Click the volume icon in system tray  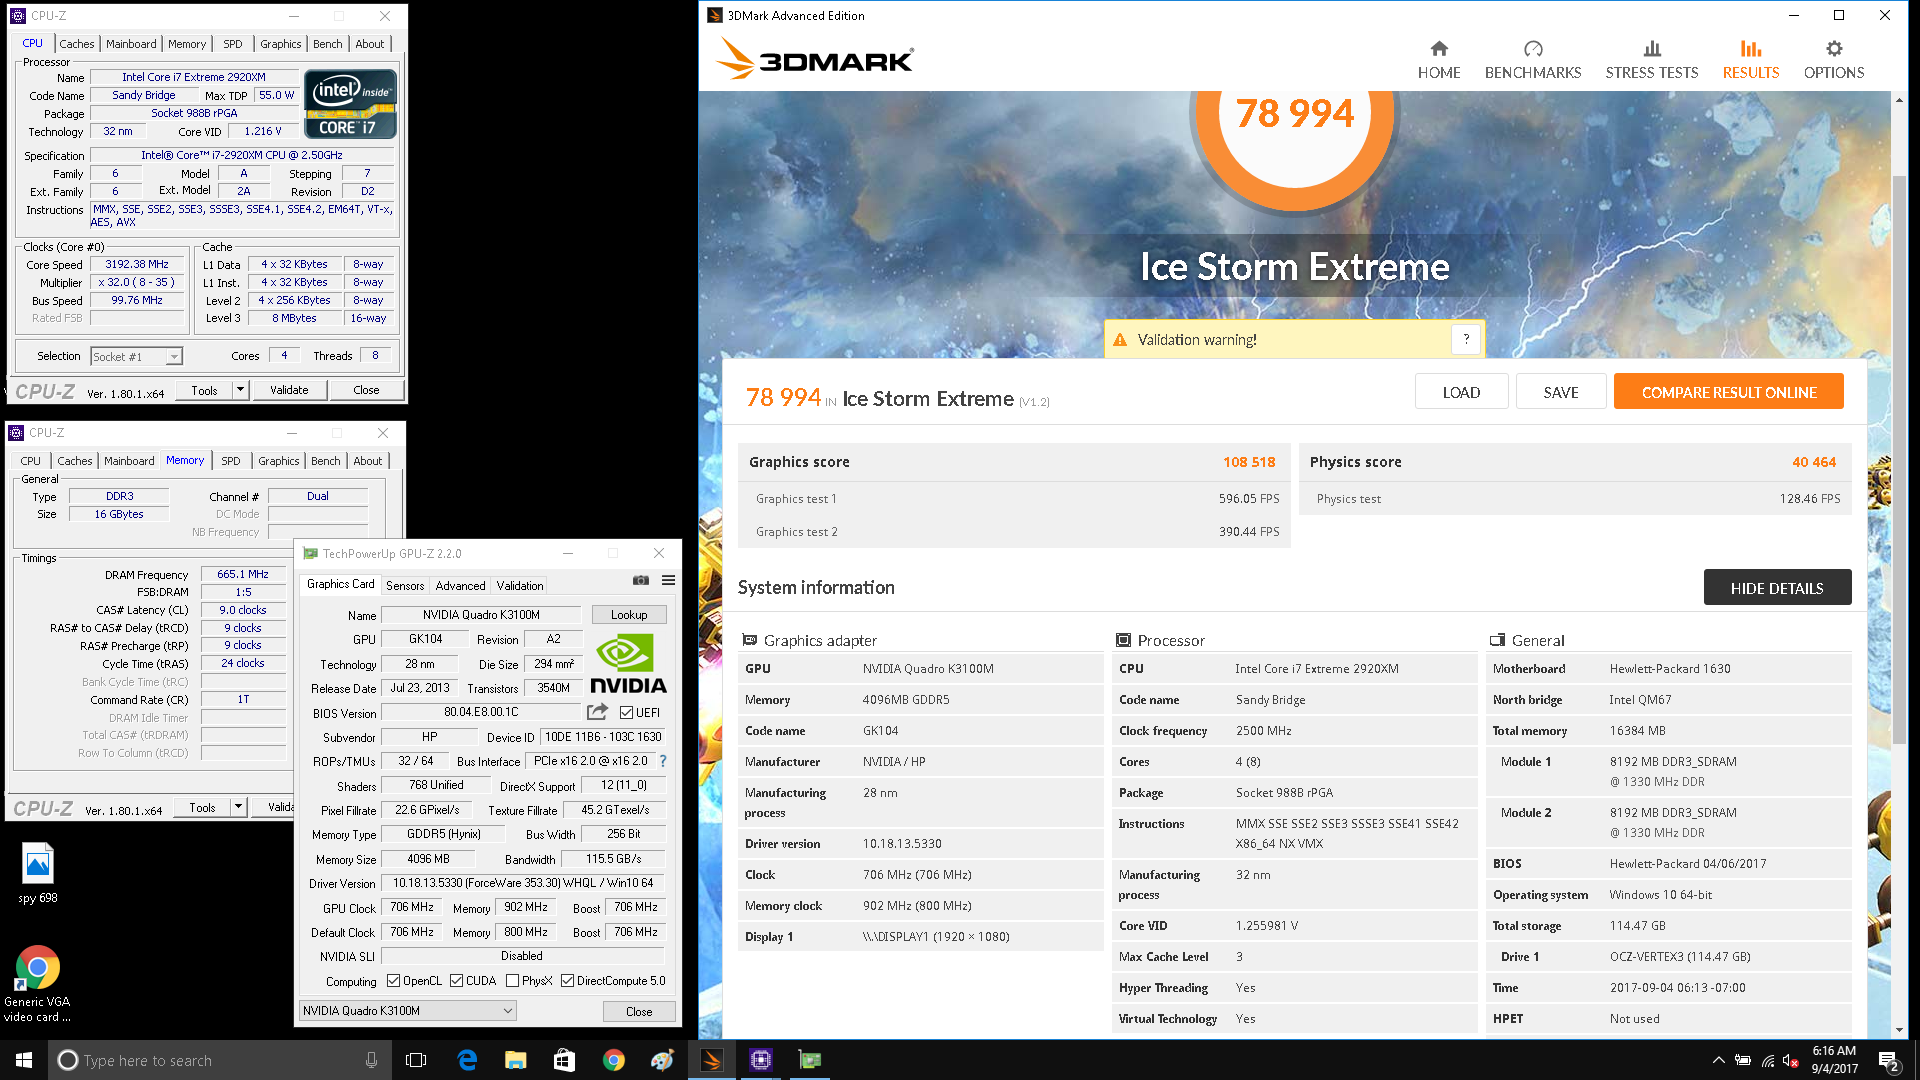coord(1791,1060)
